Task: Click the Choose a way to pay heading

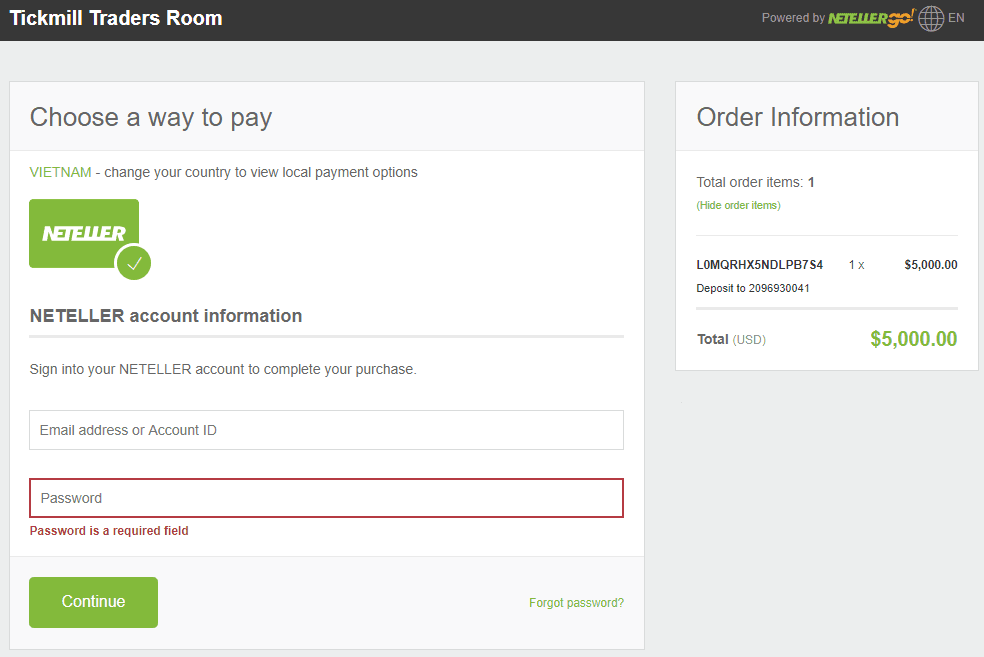Action: pos(151,117)
